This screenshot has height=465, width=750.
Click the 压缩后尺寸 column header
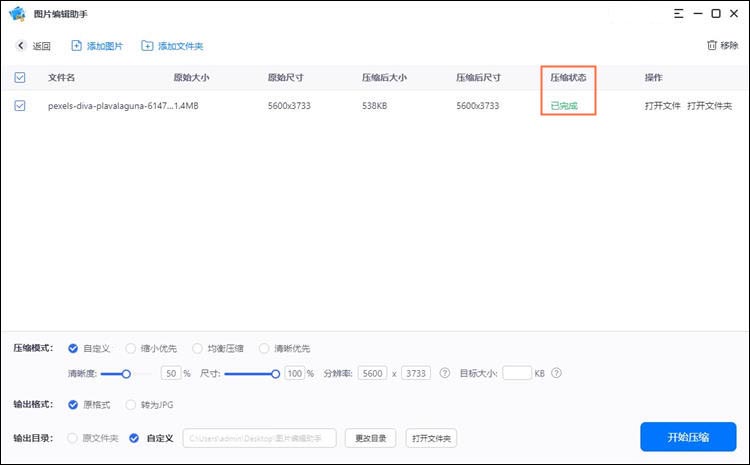click(478, 78)
